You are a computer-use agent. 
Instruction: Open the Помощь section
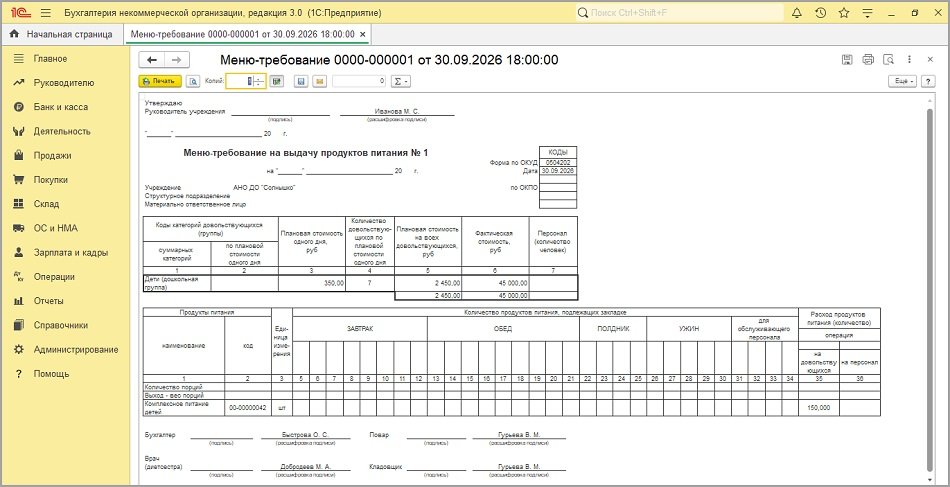(x=51, y=374)
